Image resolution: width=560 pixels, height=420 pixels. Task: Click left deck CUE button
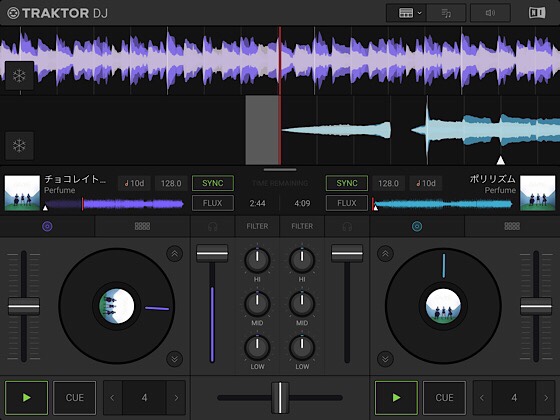(75, 398)
